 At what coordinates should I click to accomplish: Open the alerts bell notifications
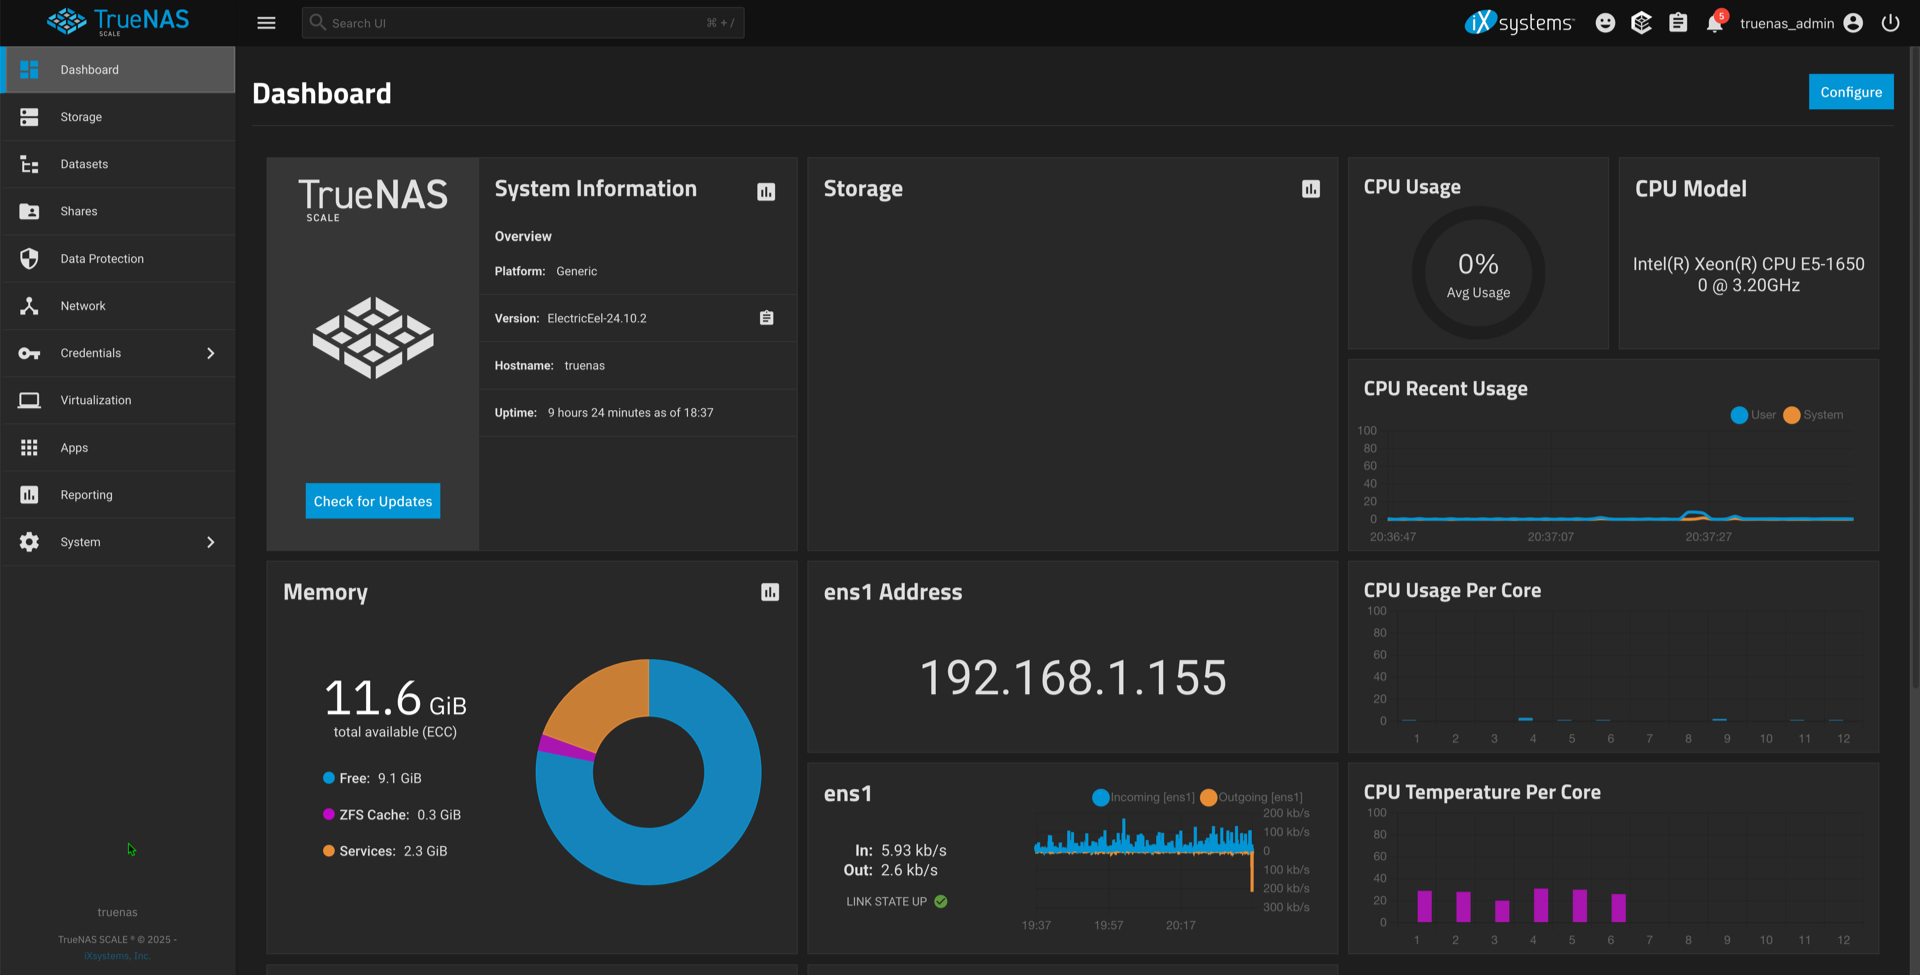coord(1715,23)
